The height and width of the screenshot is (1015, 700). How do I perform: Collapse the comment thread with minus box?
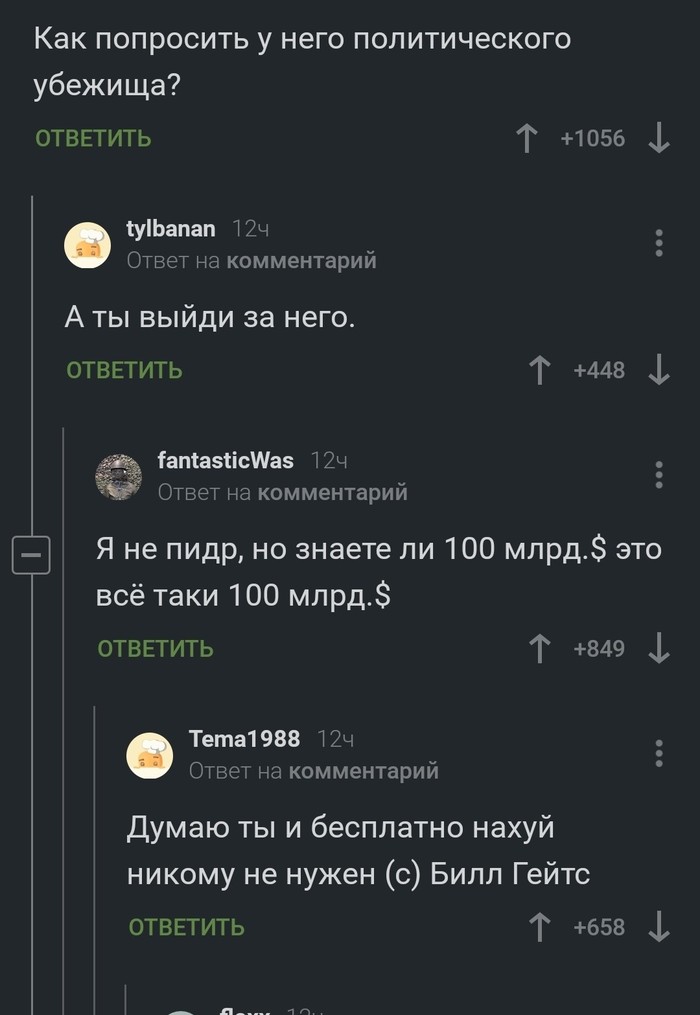[x=30, y=554]
